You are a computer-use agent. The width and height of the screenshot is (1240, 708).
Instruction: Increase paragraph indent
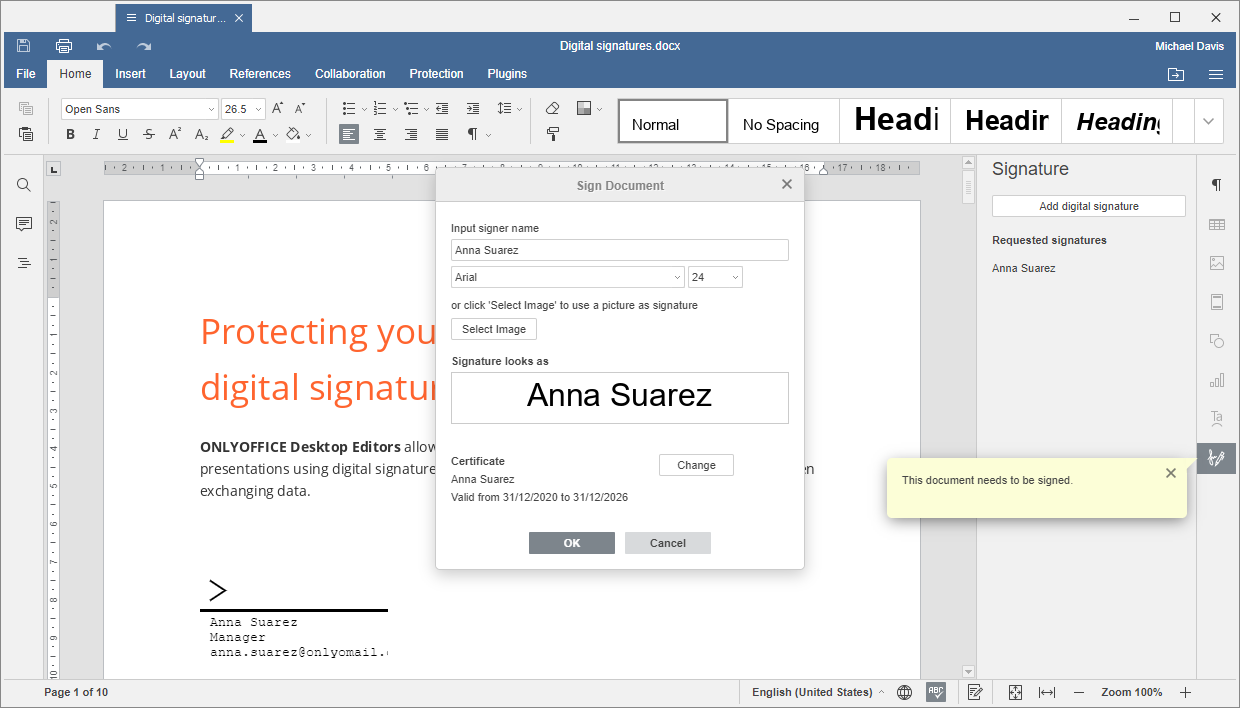473,108
